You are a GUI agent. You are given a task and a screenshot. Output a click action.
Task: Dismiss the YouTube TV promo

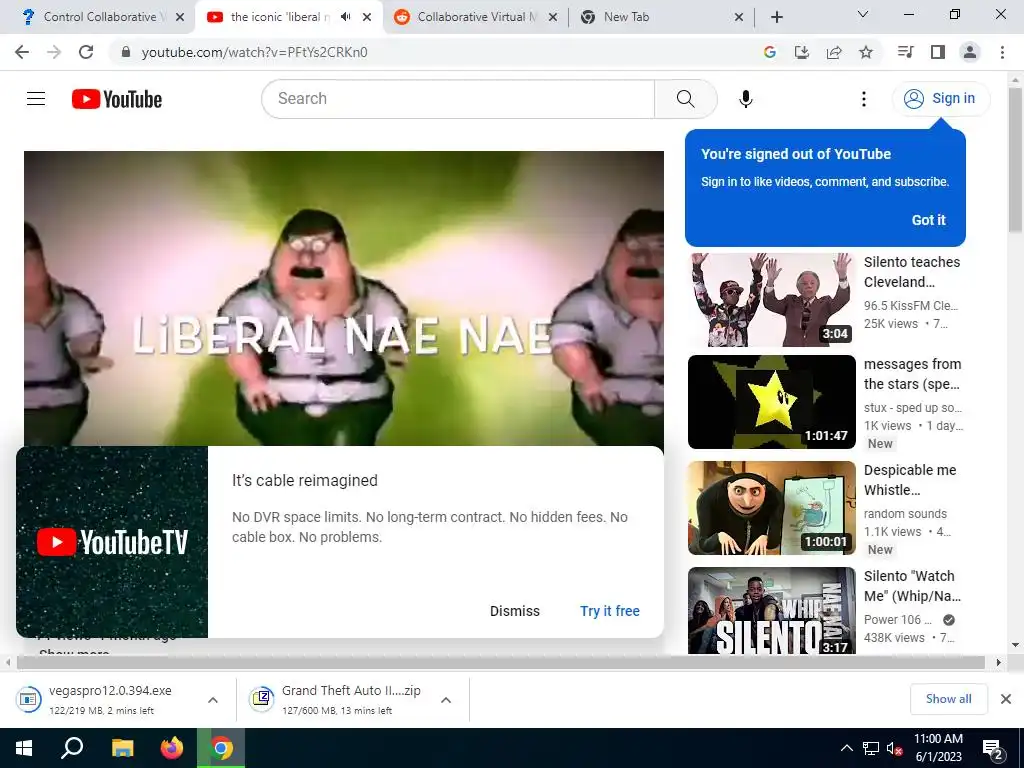pyautogui.click(x=515, y=611)
